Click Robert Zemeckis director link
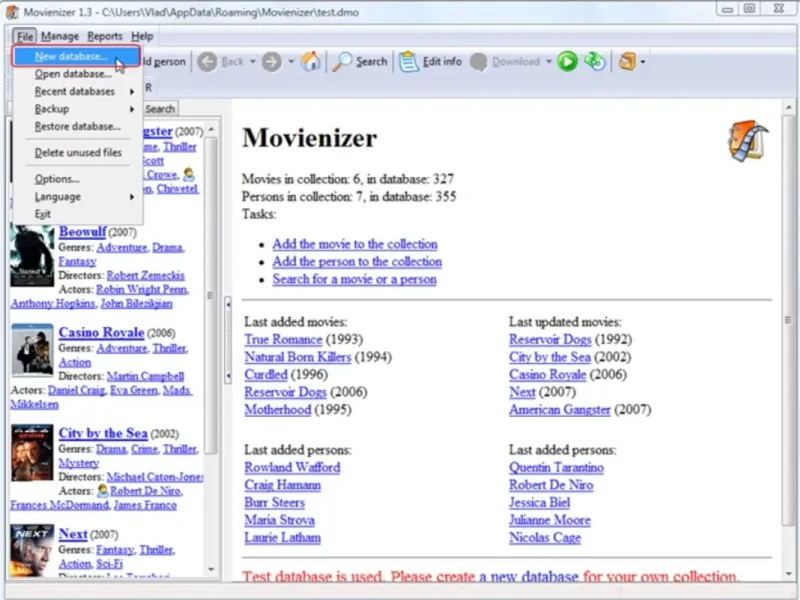 (145, 276)
